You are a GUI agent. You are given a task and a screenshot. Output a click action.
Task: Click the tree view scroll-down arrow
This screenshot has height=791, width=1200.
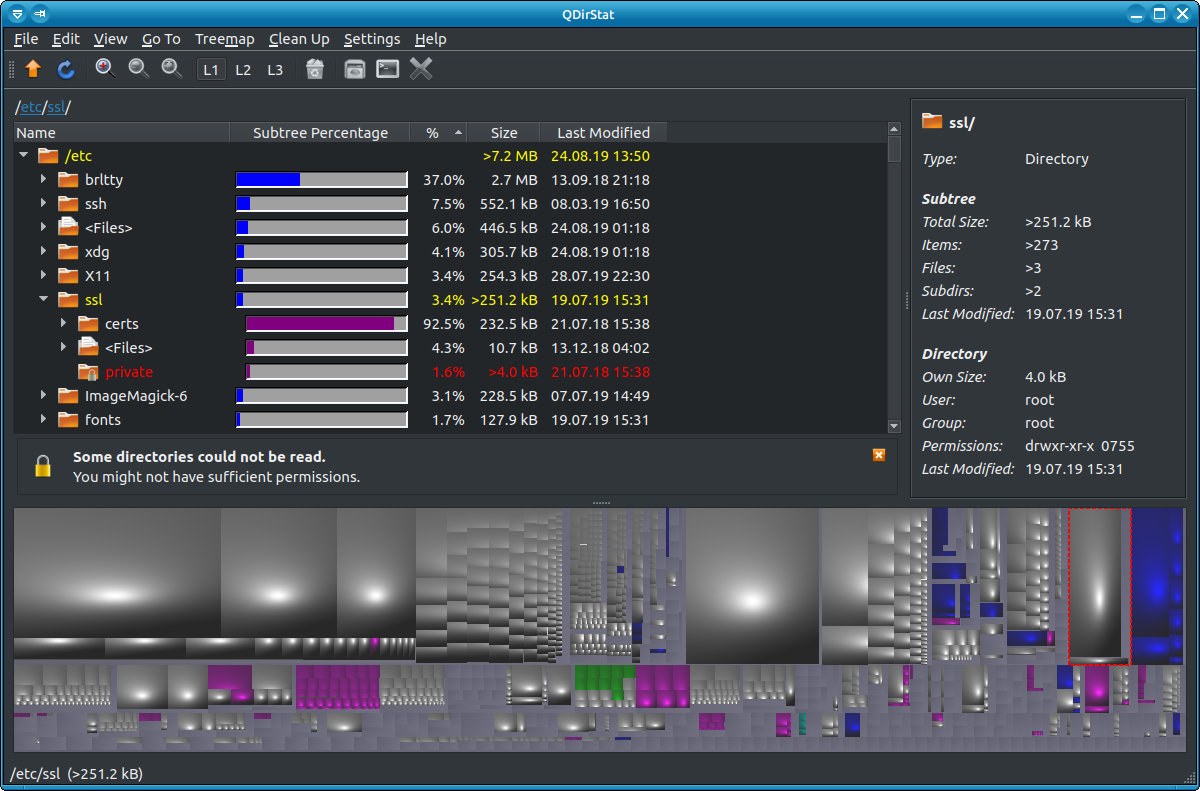click(894, 426)
